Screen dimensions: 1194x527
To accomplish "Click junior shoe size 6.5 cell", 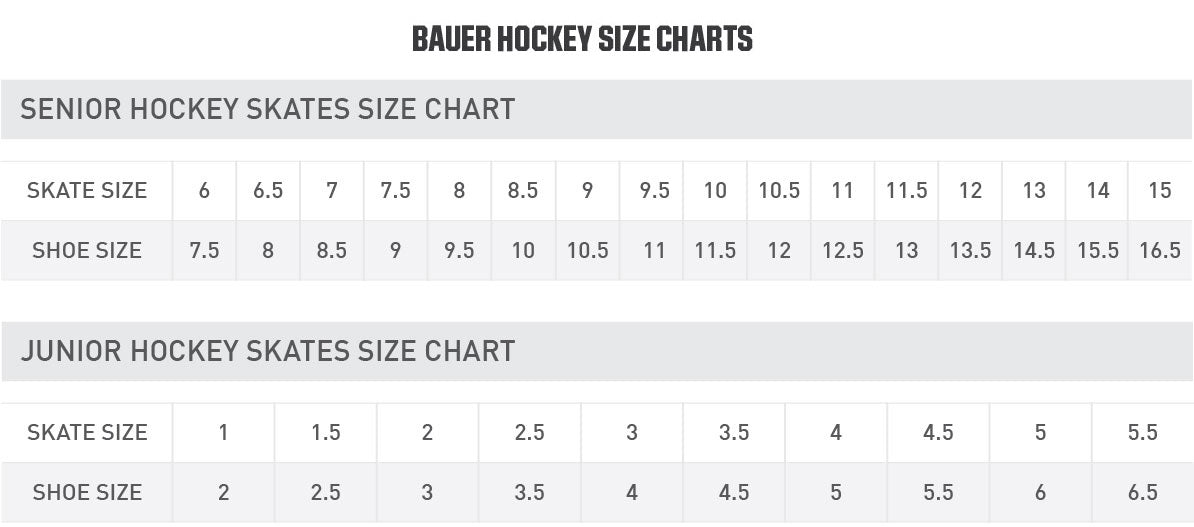I will [x=1142, y=492].
